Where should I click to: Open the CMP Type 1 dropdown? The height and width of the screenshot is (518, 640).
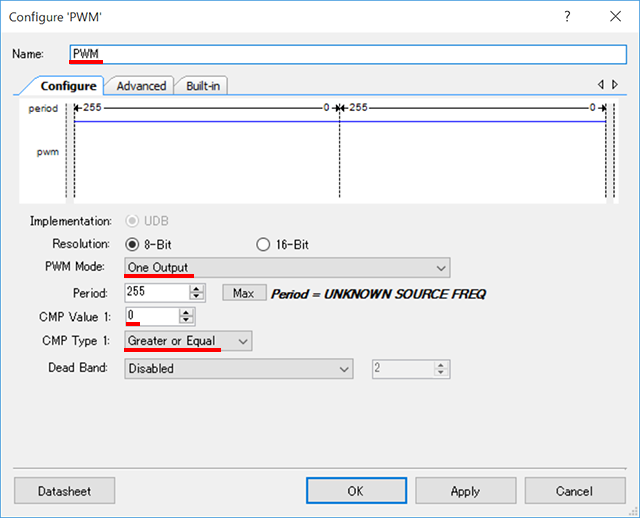(x=188, y=341)
